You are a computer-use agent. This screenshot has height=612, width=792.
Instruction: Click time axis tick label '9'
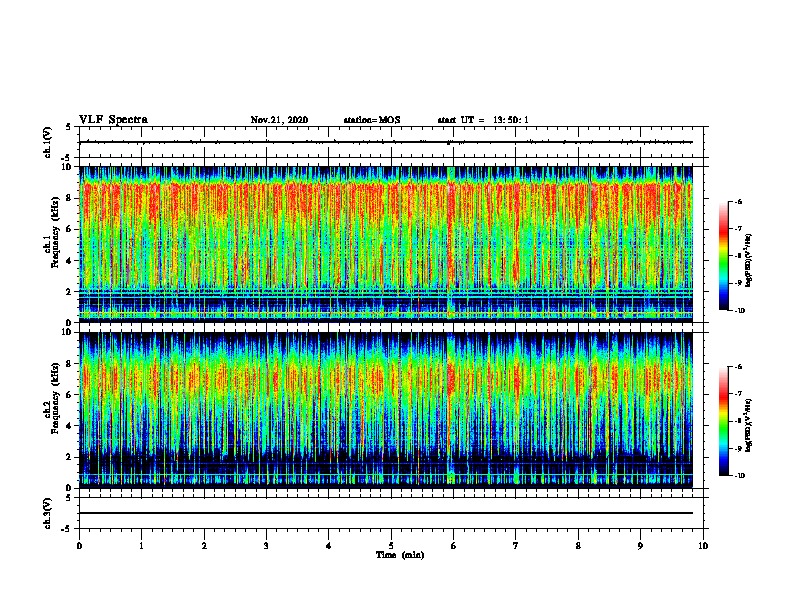tap(640, 546)
